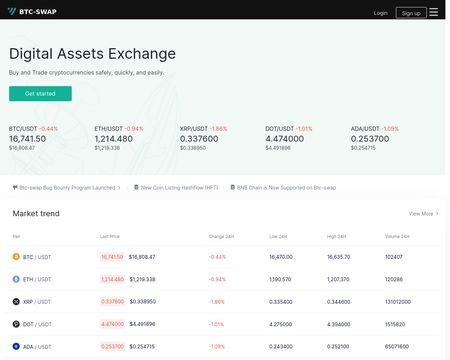Click View More in Market trend
Image resolution: width=450 pixels, height=360 pixels.
click(423, 214)
